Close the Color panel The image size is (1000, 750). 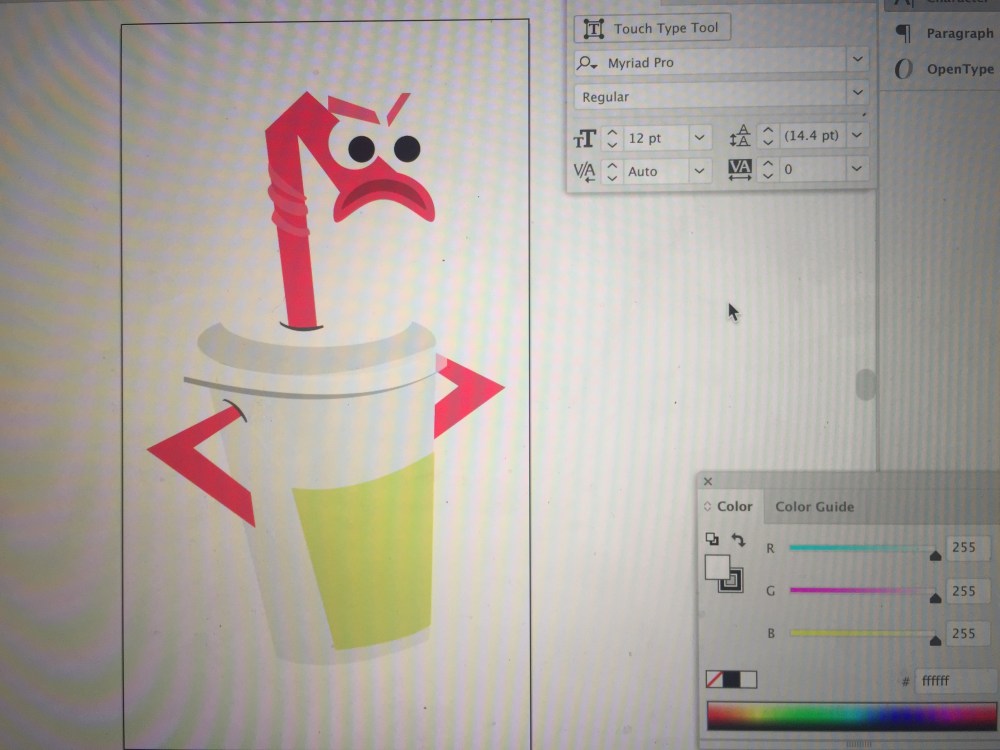coord(708,482)
